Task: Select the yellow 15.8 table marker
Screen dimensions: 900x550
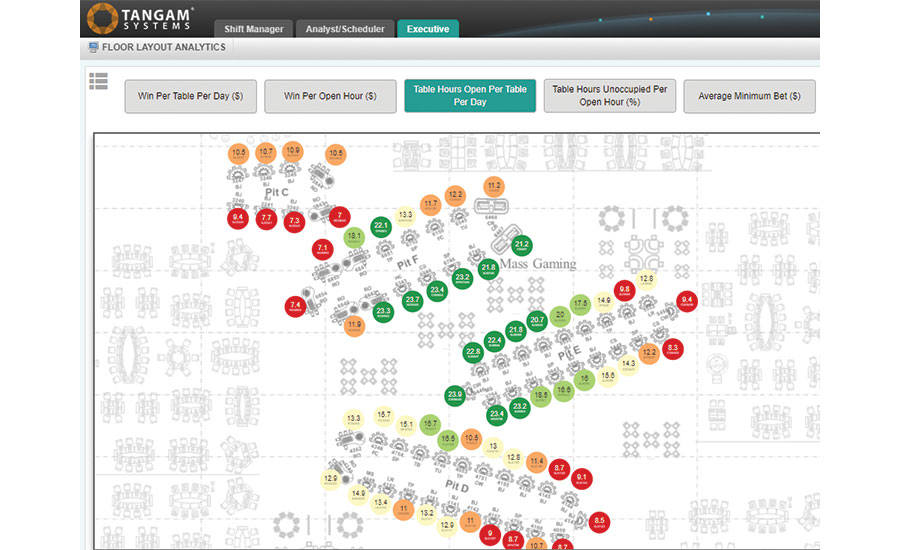Action: click(607, 377)
